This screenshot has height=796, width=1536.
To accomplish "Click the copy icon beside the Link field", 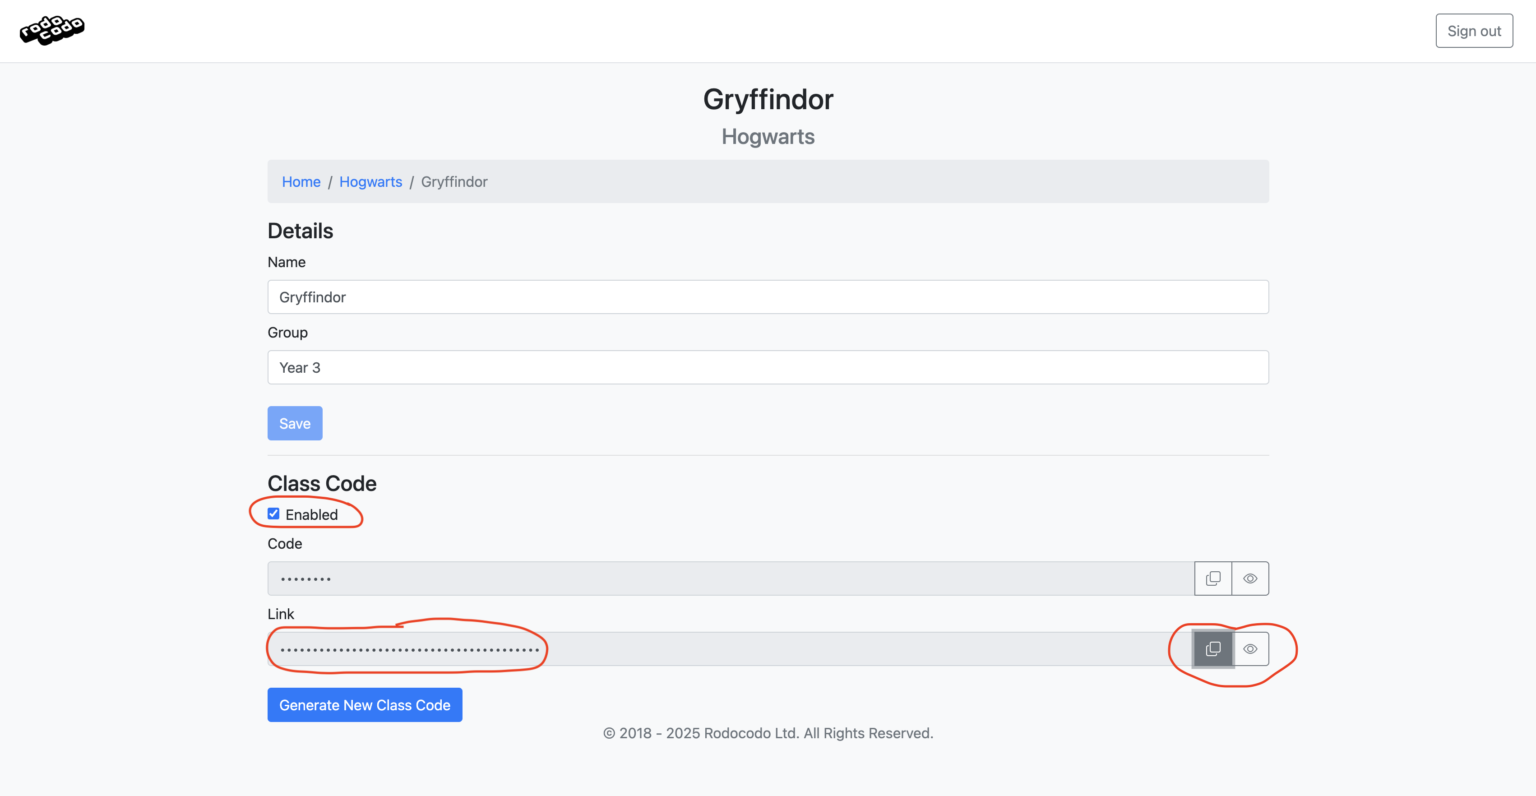I will click(x=1212, y=648).
